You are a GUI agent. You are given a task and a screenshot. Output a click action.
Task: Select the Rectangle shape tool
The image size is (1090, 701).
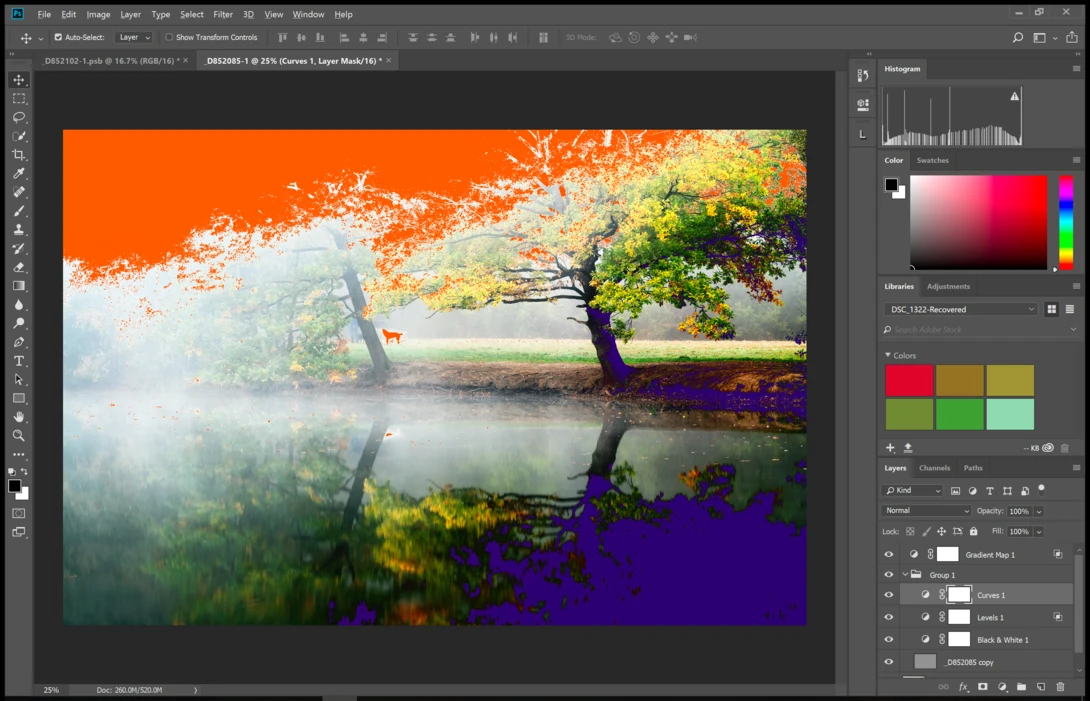coord(19,398)
